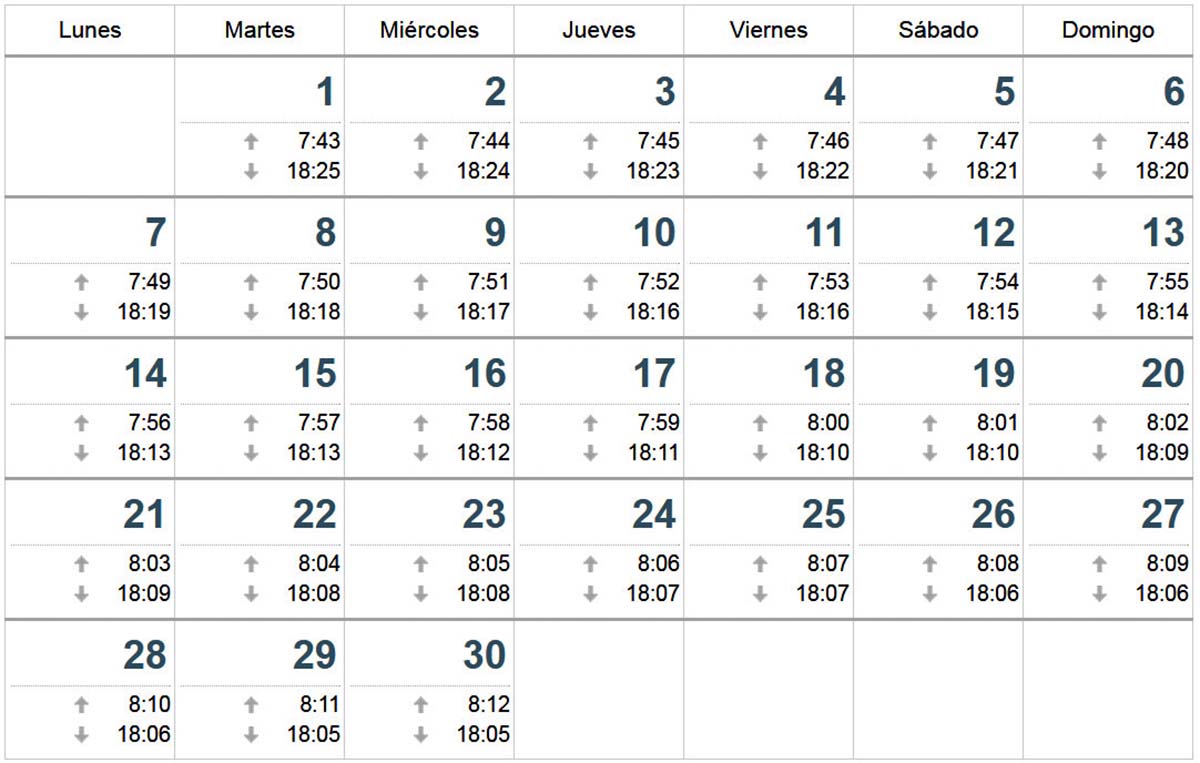Click sunset arrow icon on day 27
This screenshot has width=1200, height=763.
[x=1100, y=594]
